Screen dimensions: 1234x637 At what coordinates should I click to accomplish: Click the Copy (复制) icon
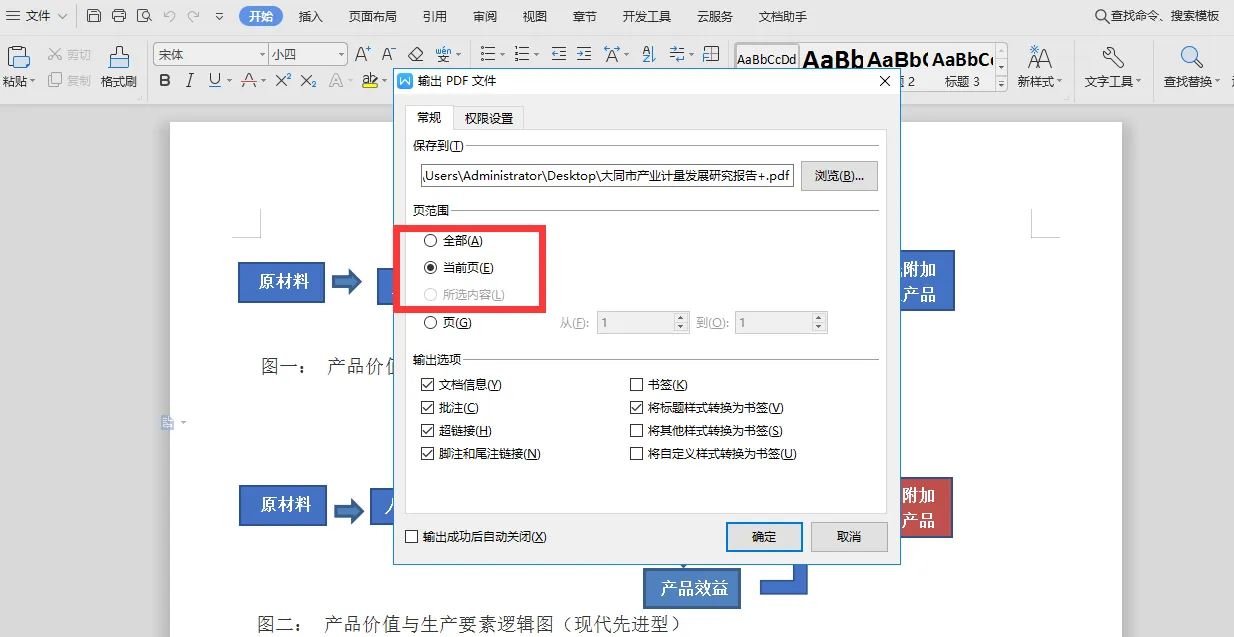[55, 80]
